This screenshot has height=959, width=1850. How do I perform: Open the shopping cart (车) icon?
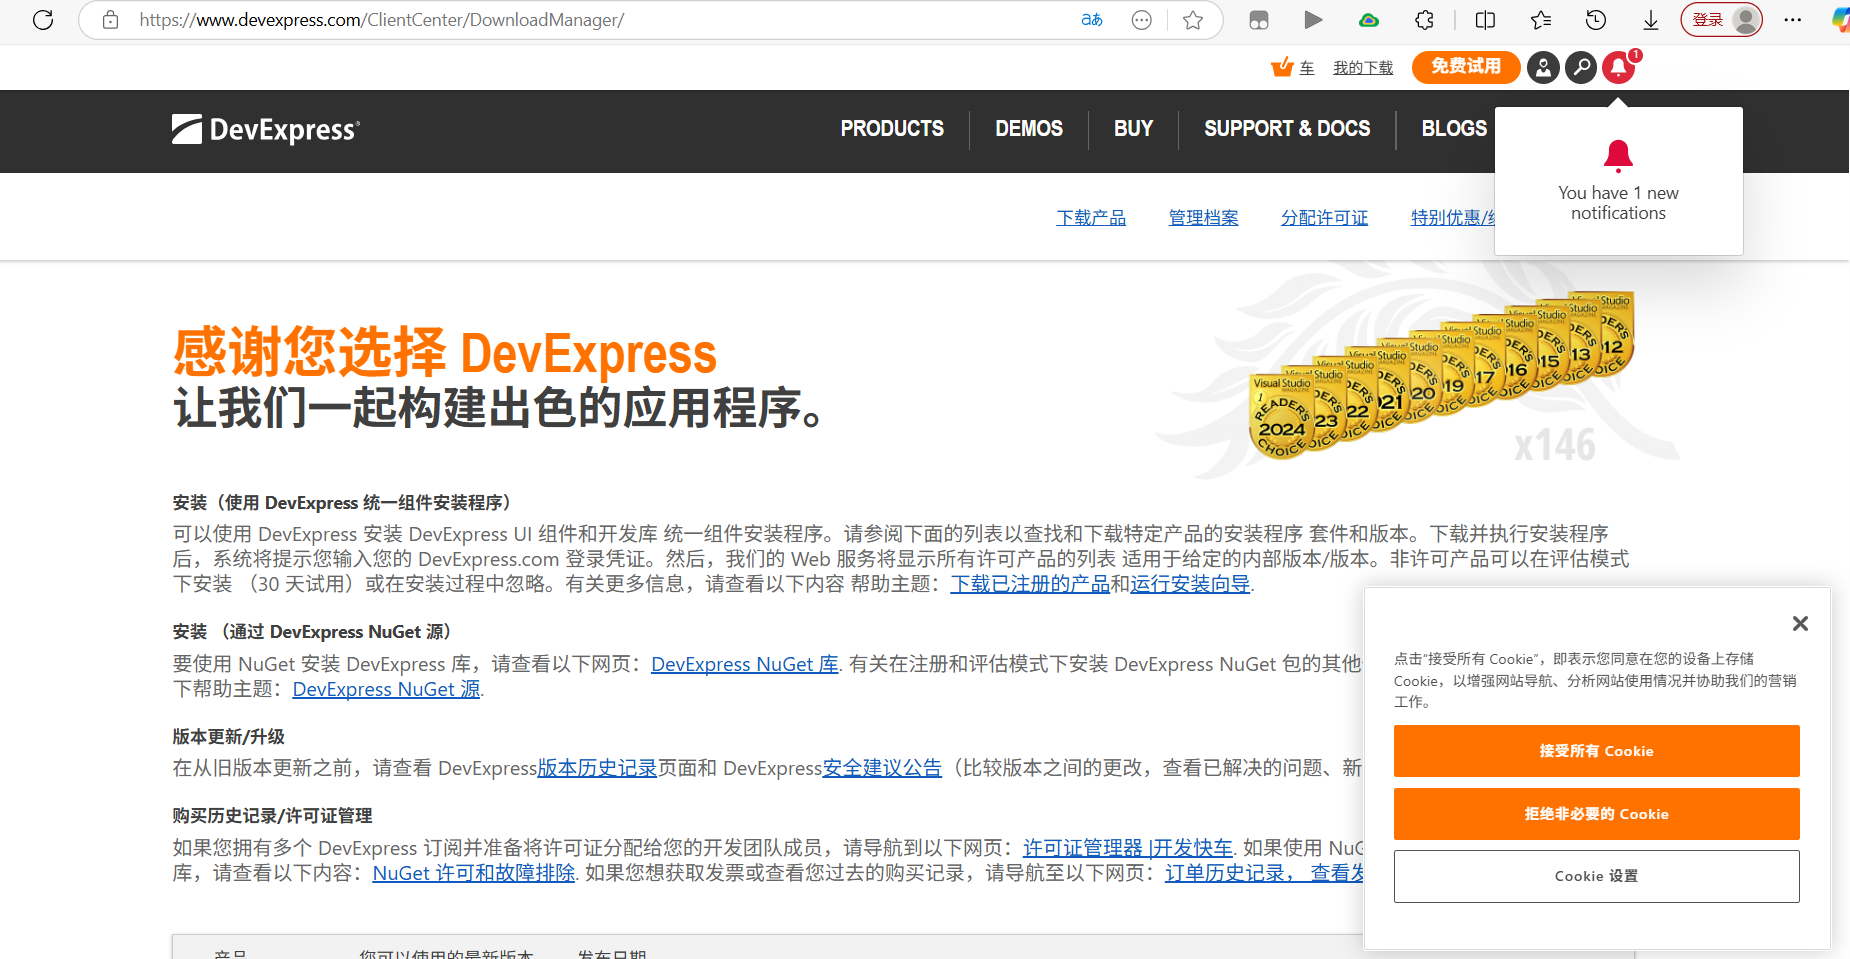click(1283, 67)
